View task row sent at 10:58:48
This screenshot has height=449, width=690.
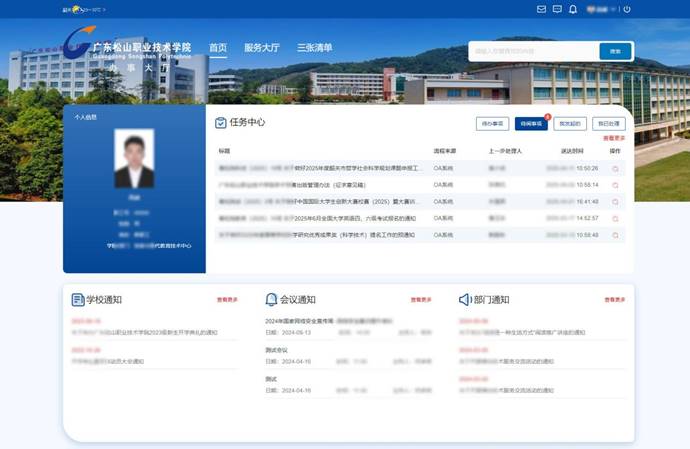coord(615,236)
